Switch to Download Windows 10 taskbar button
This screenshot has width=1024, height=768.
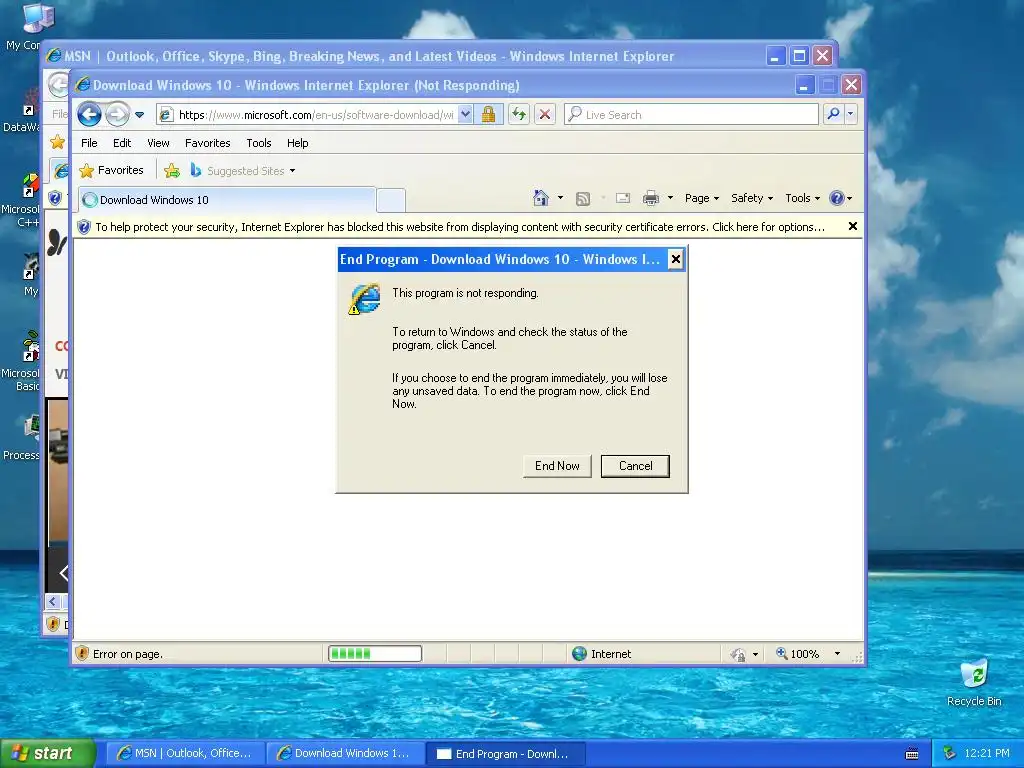(345, 754)
